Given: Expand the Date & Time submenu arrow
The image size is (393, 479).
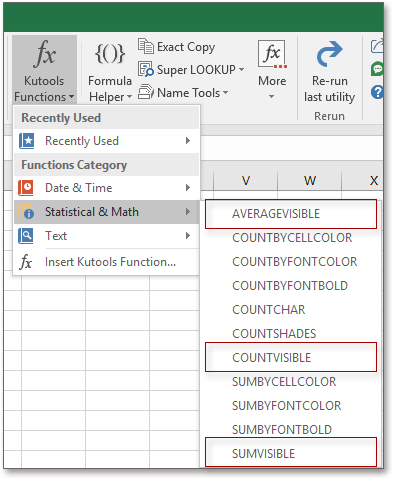Looking at the screenshot, I should tap(188, 188).
